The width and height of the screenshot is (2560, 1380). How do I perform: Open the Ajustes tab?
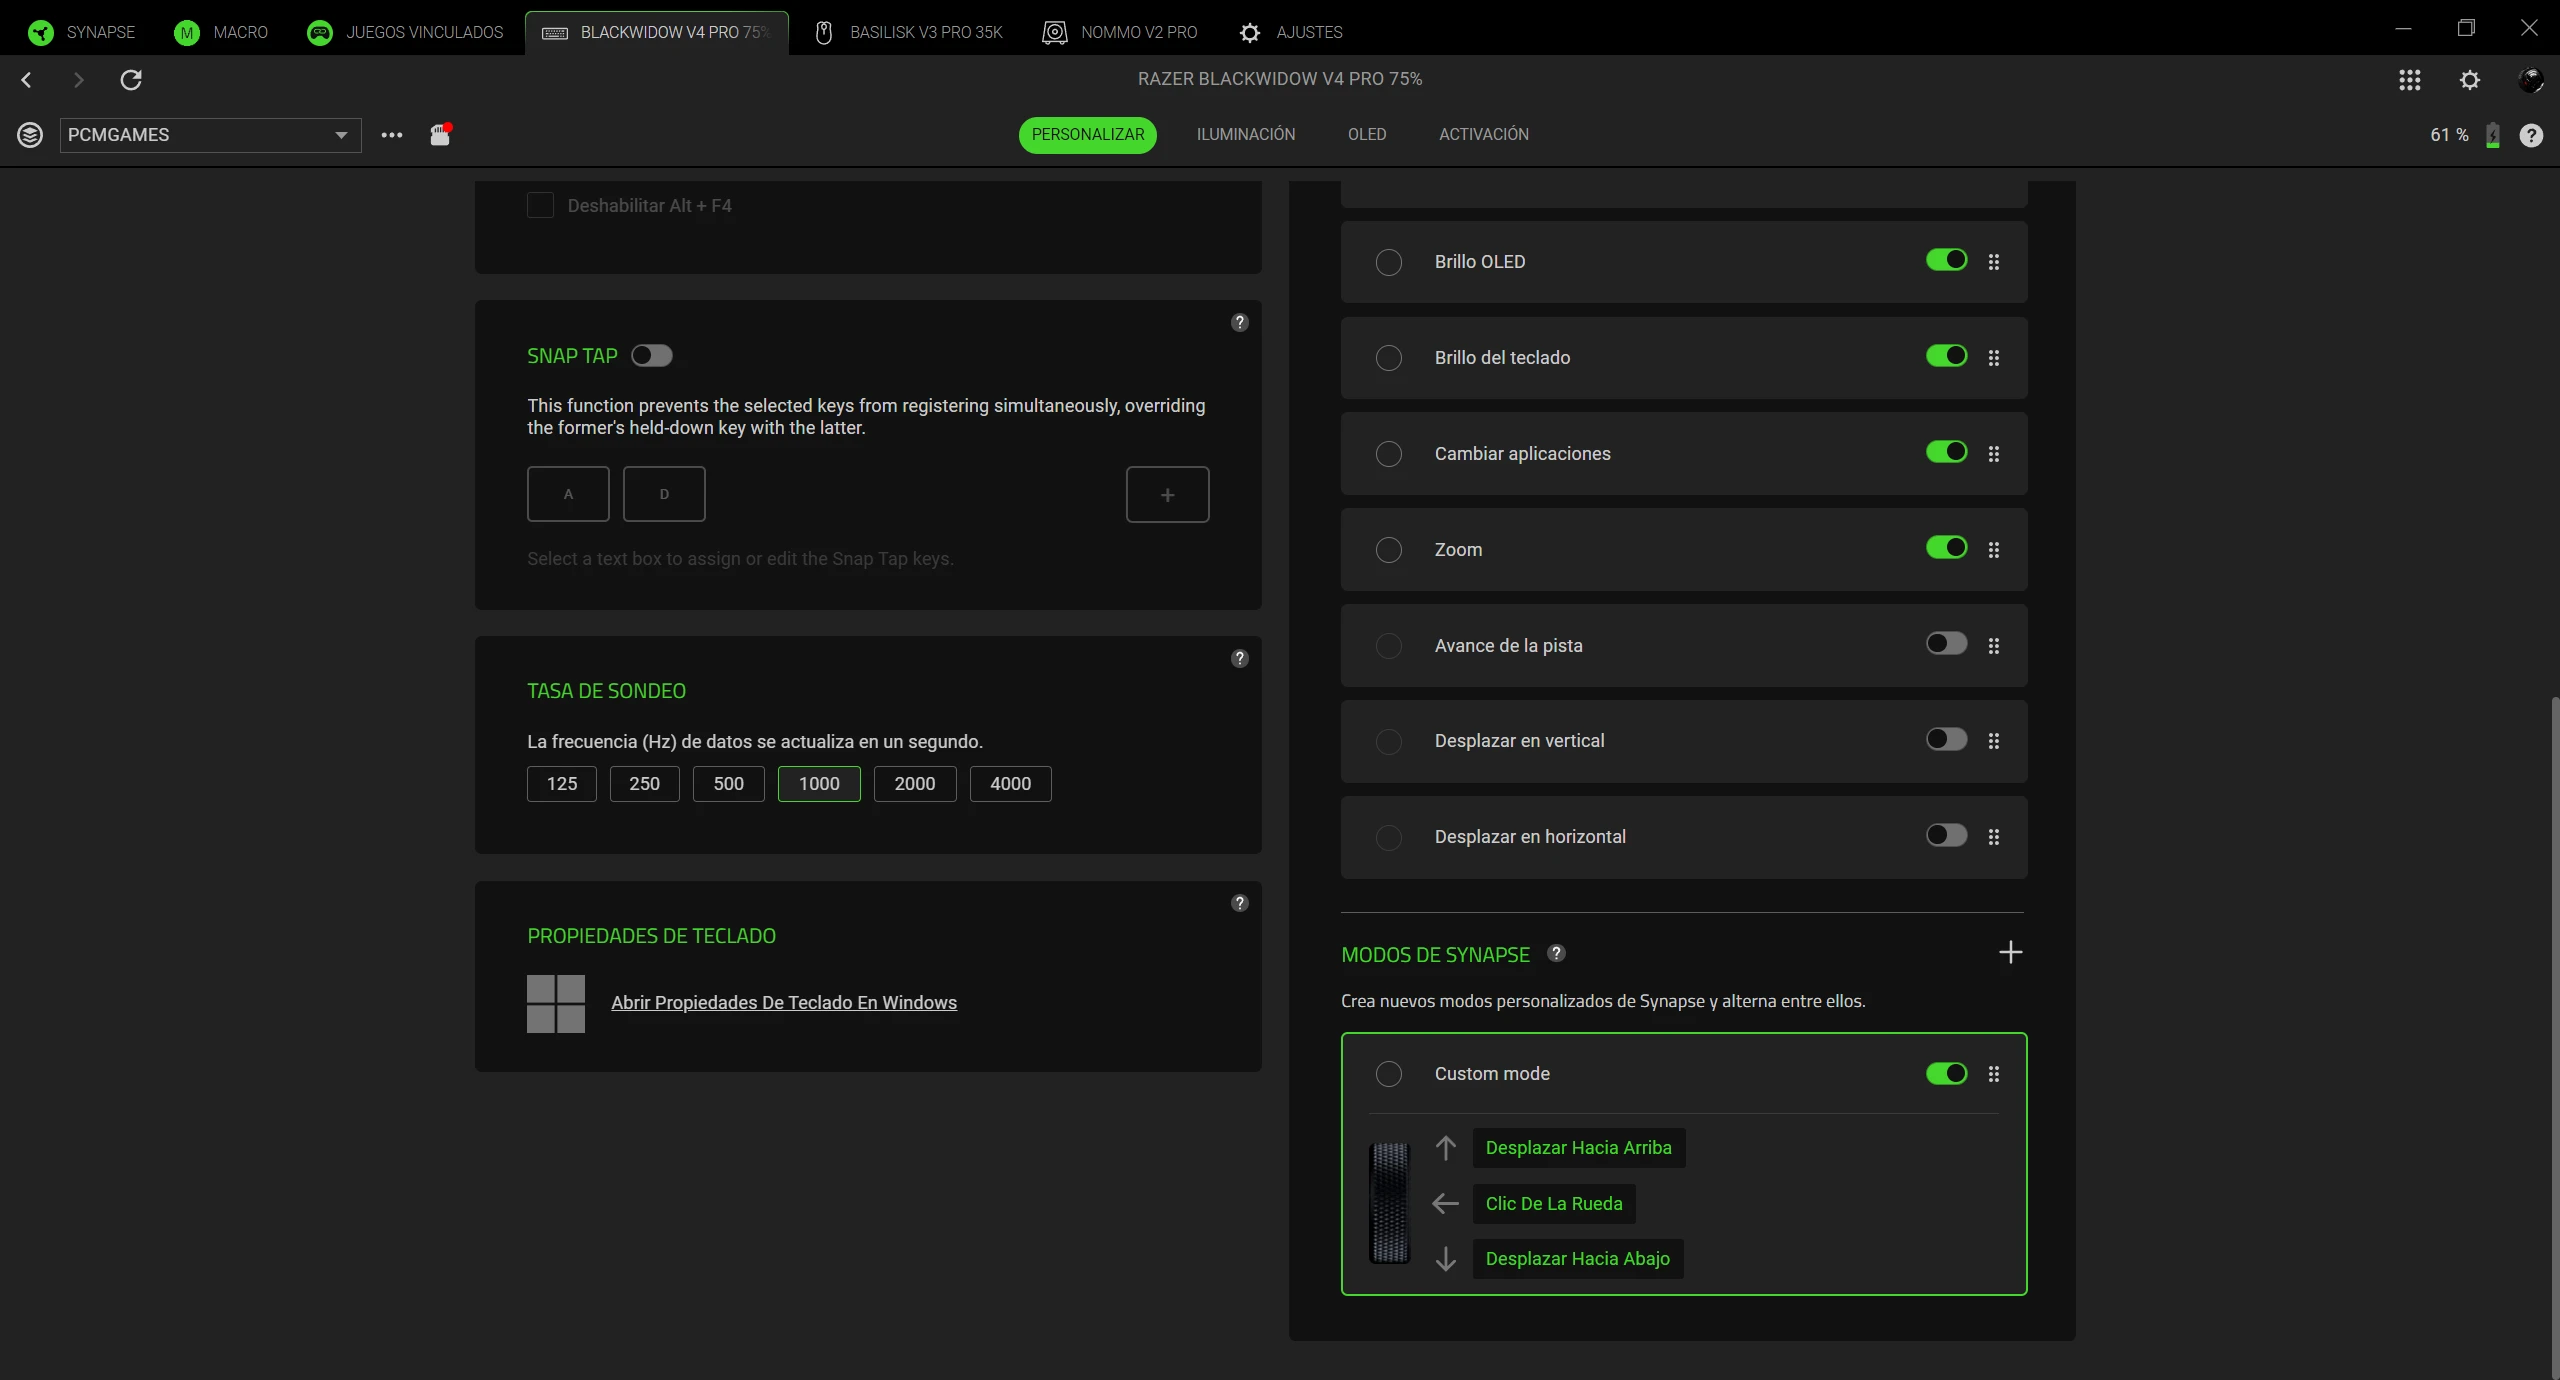(x=1291, y=32)
